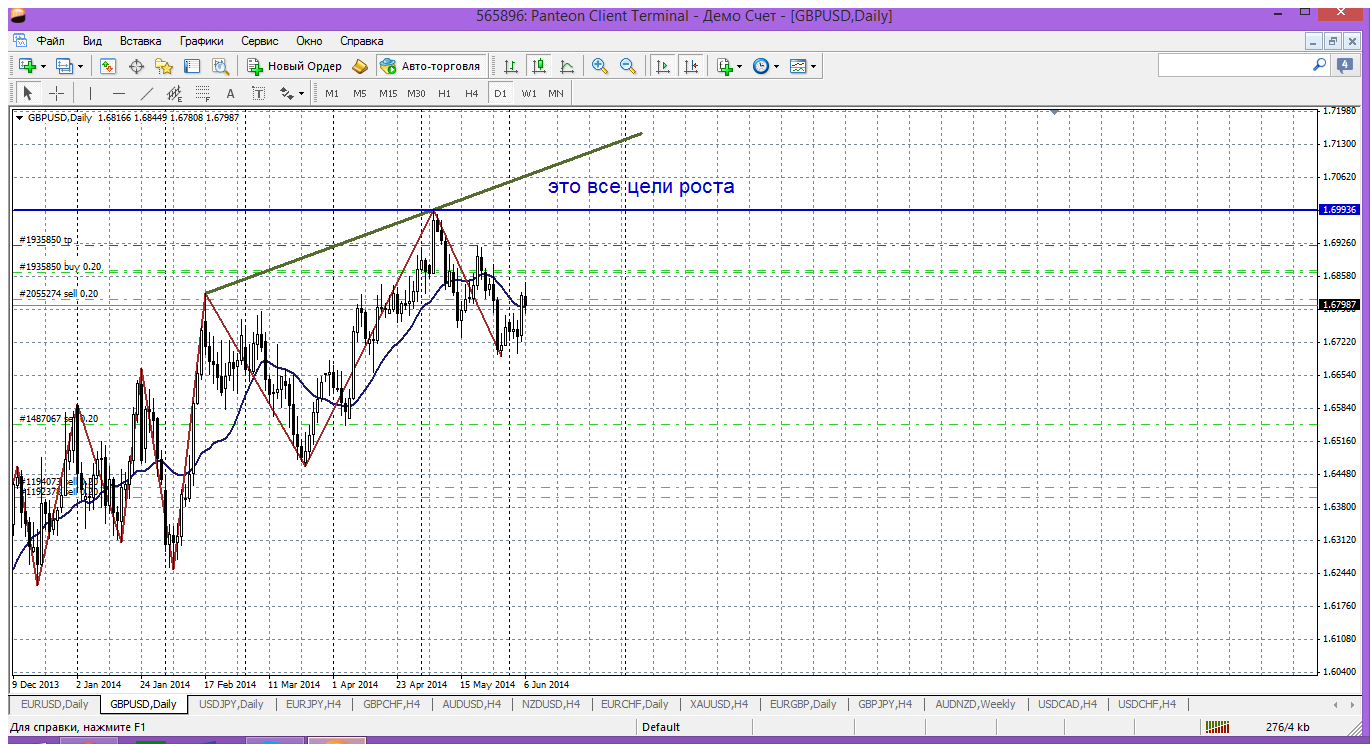Select the Equidistant Channel tool

174,93
